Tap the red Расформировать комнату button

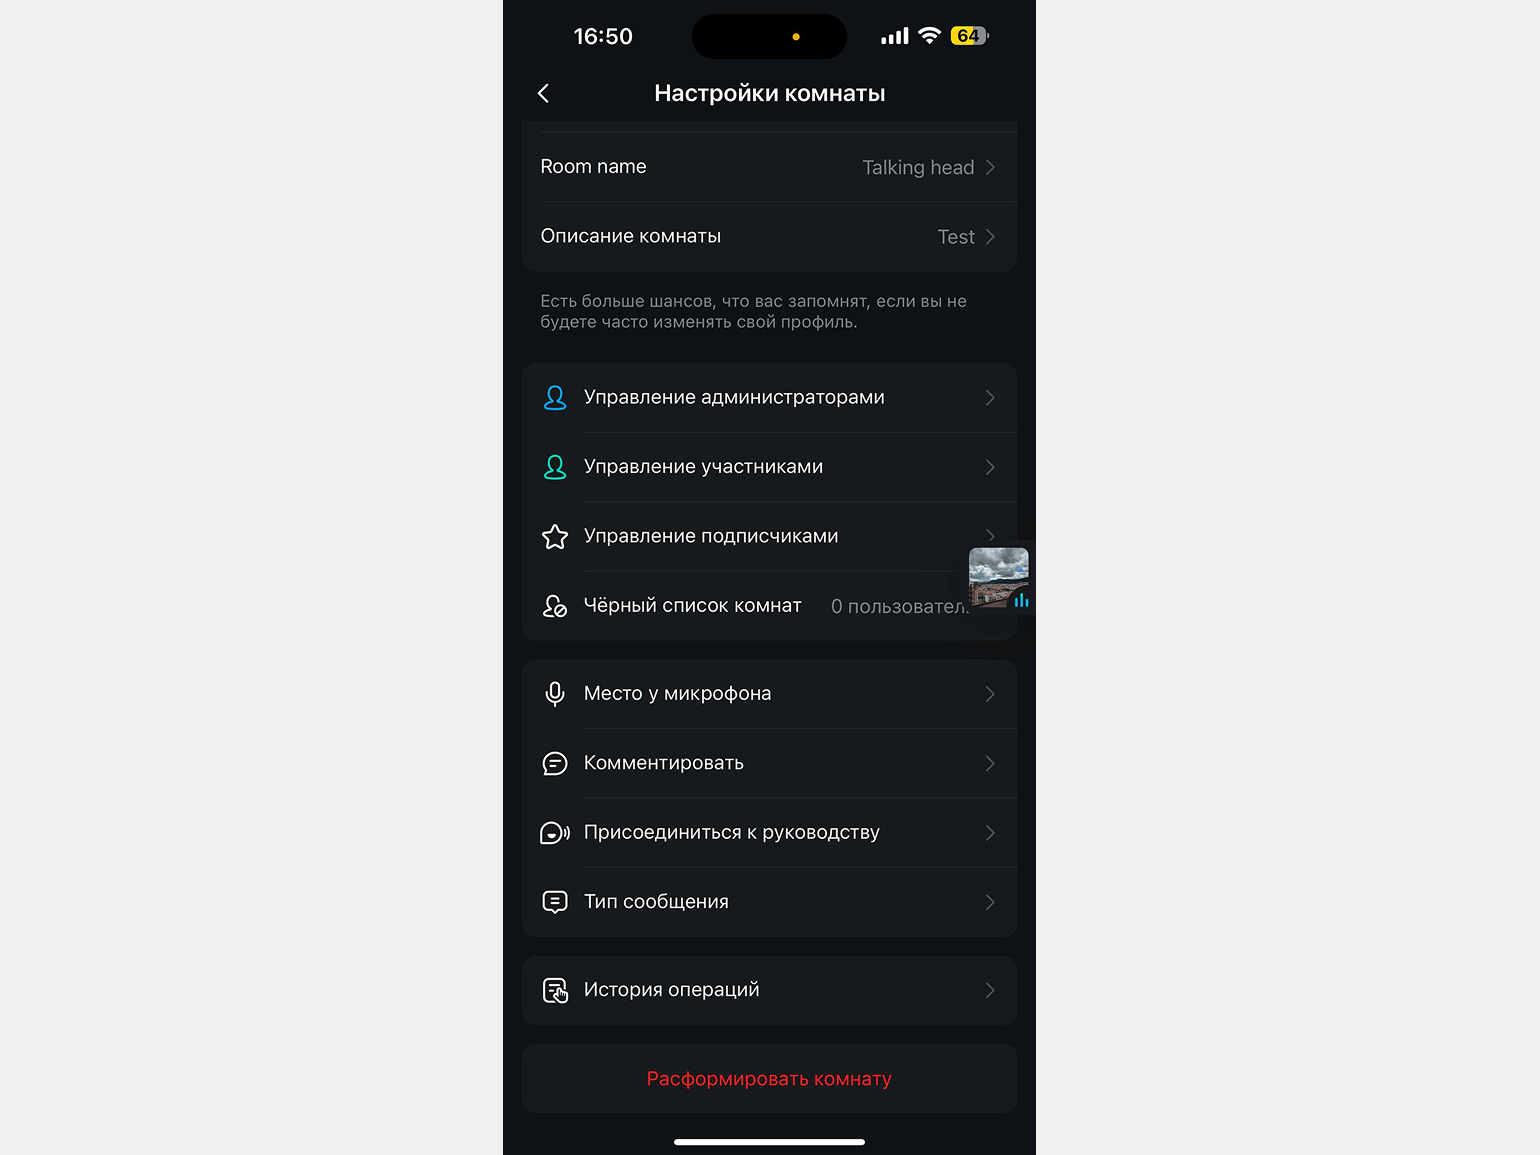coord(769,1078)
